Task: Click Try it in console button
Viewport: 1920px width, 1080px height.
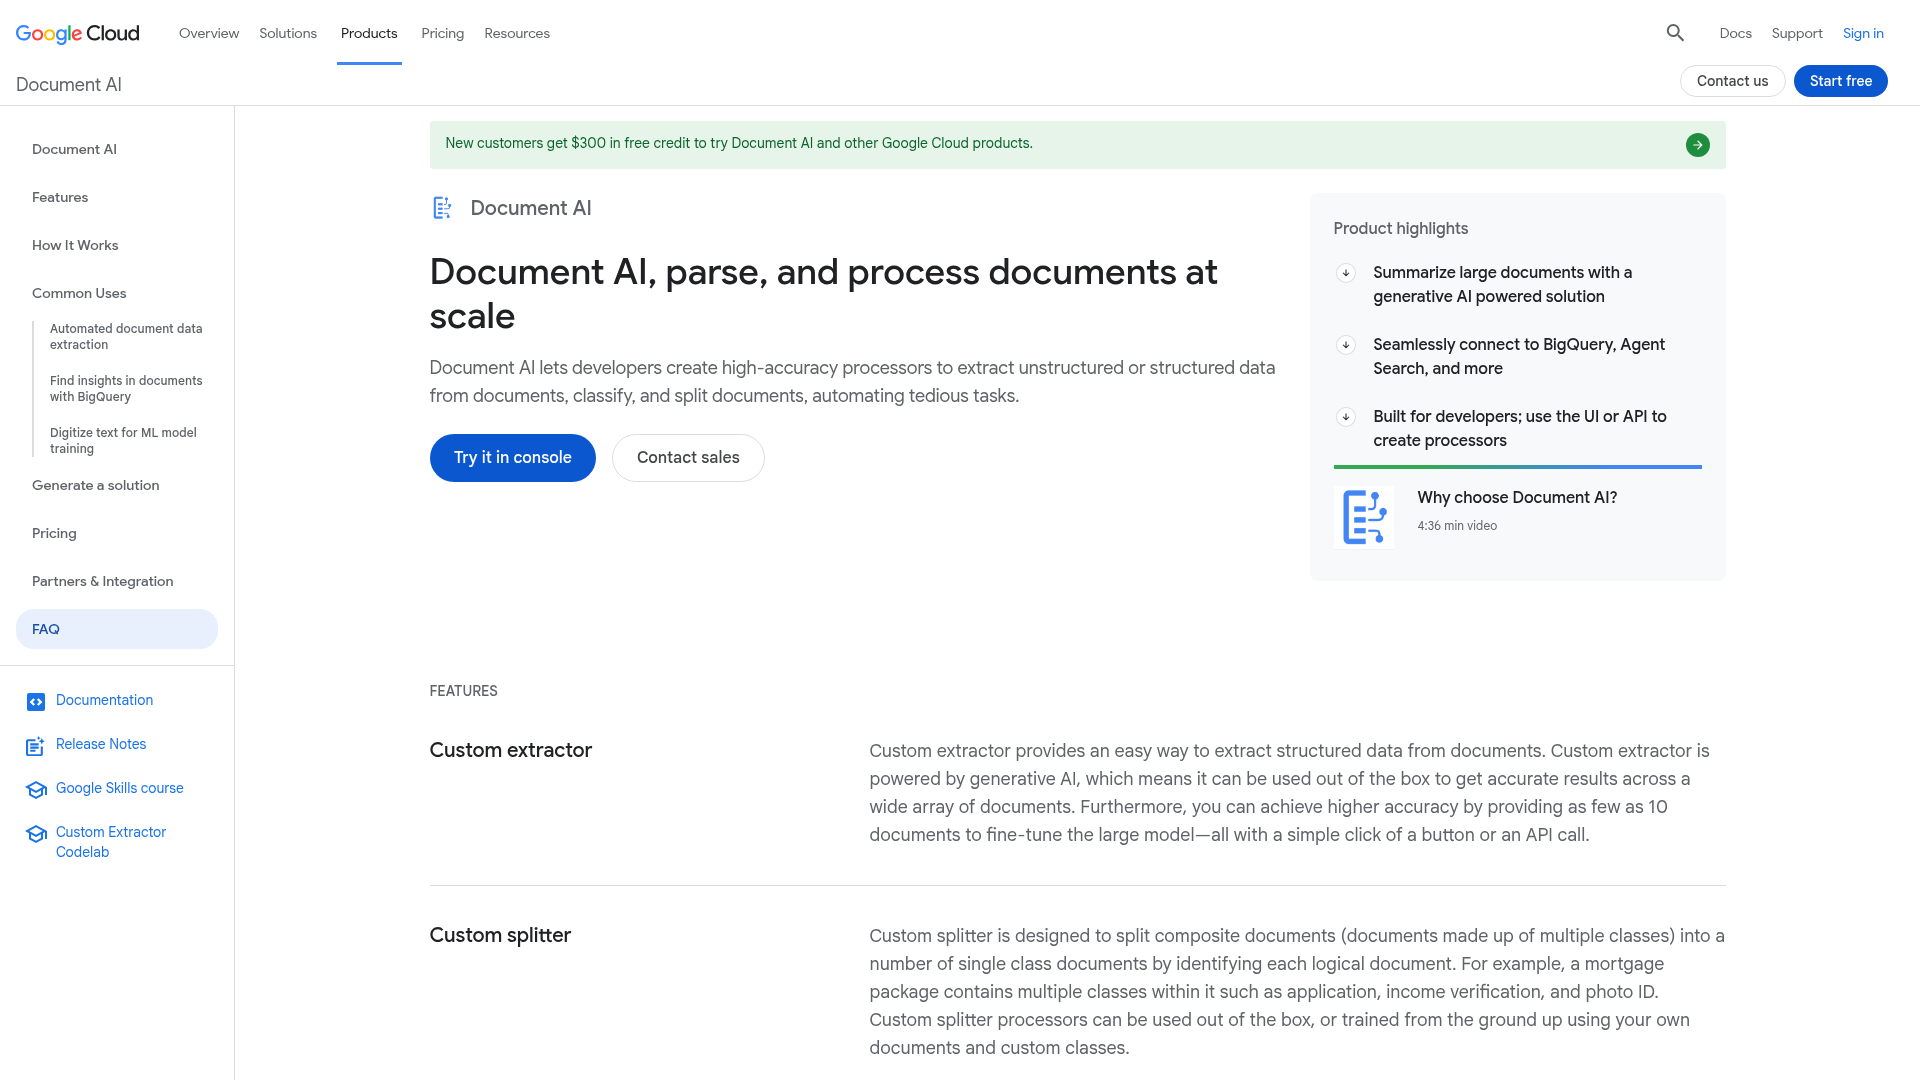Action: 513,458
